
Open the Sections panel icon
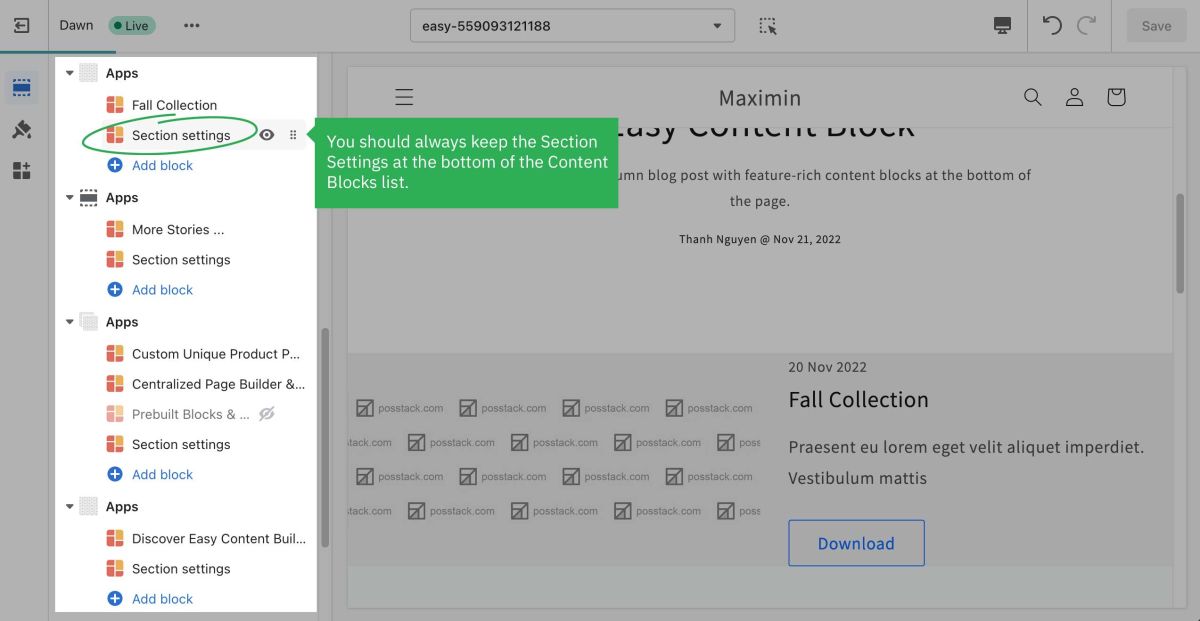22,89
